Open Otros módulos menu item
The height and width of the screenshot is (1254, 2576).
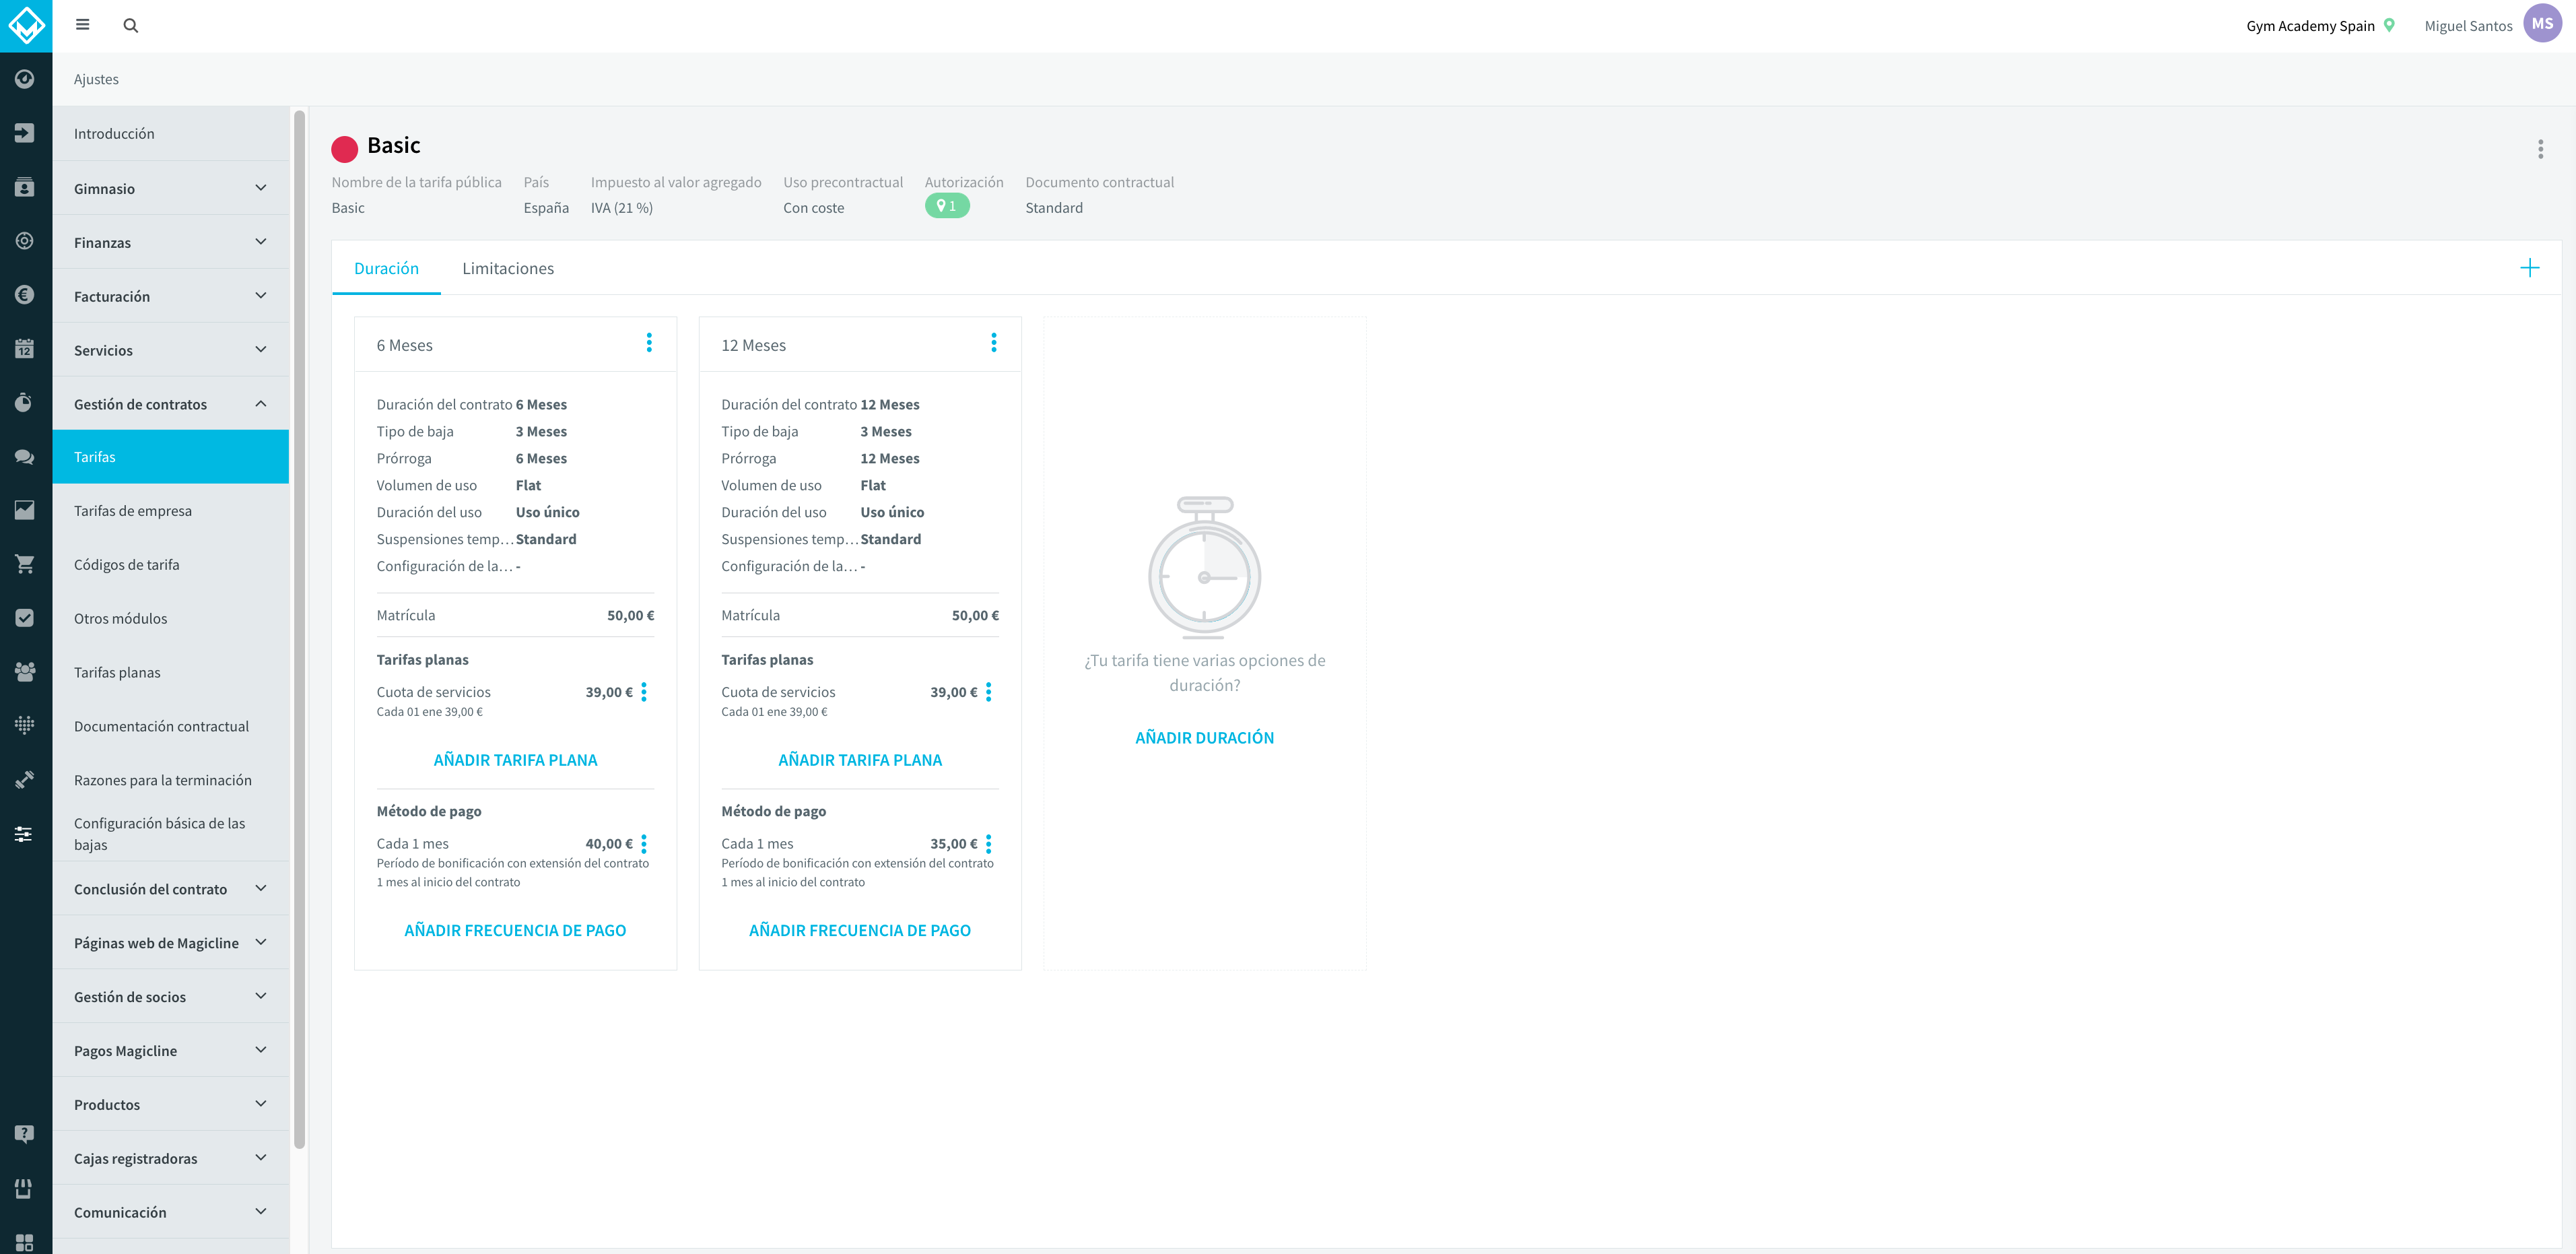coord(170,619)
